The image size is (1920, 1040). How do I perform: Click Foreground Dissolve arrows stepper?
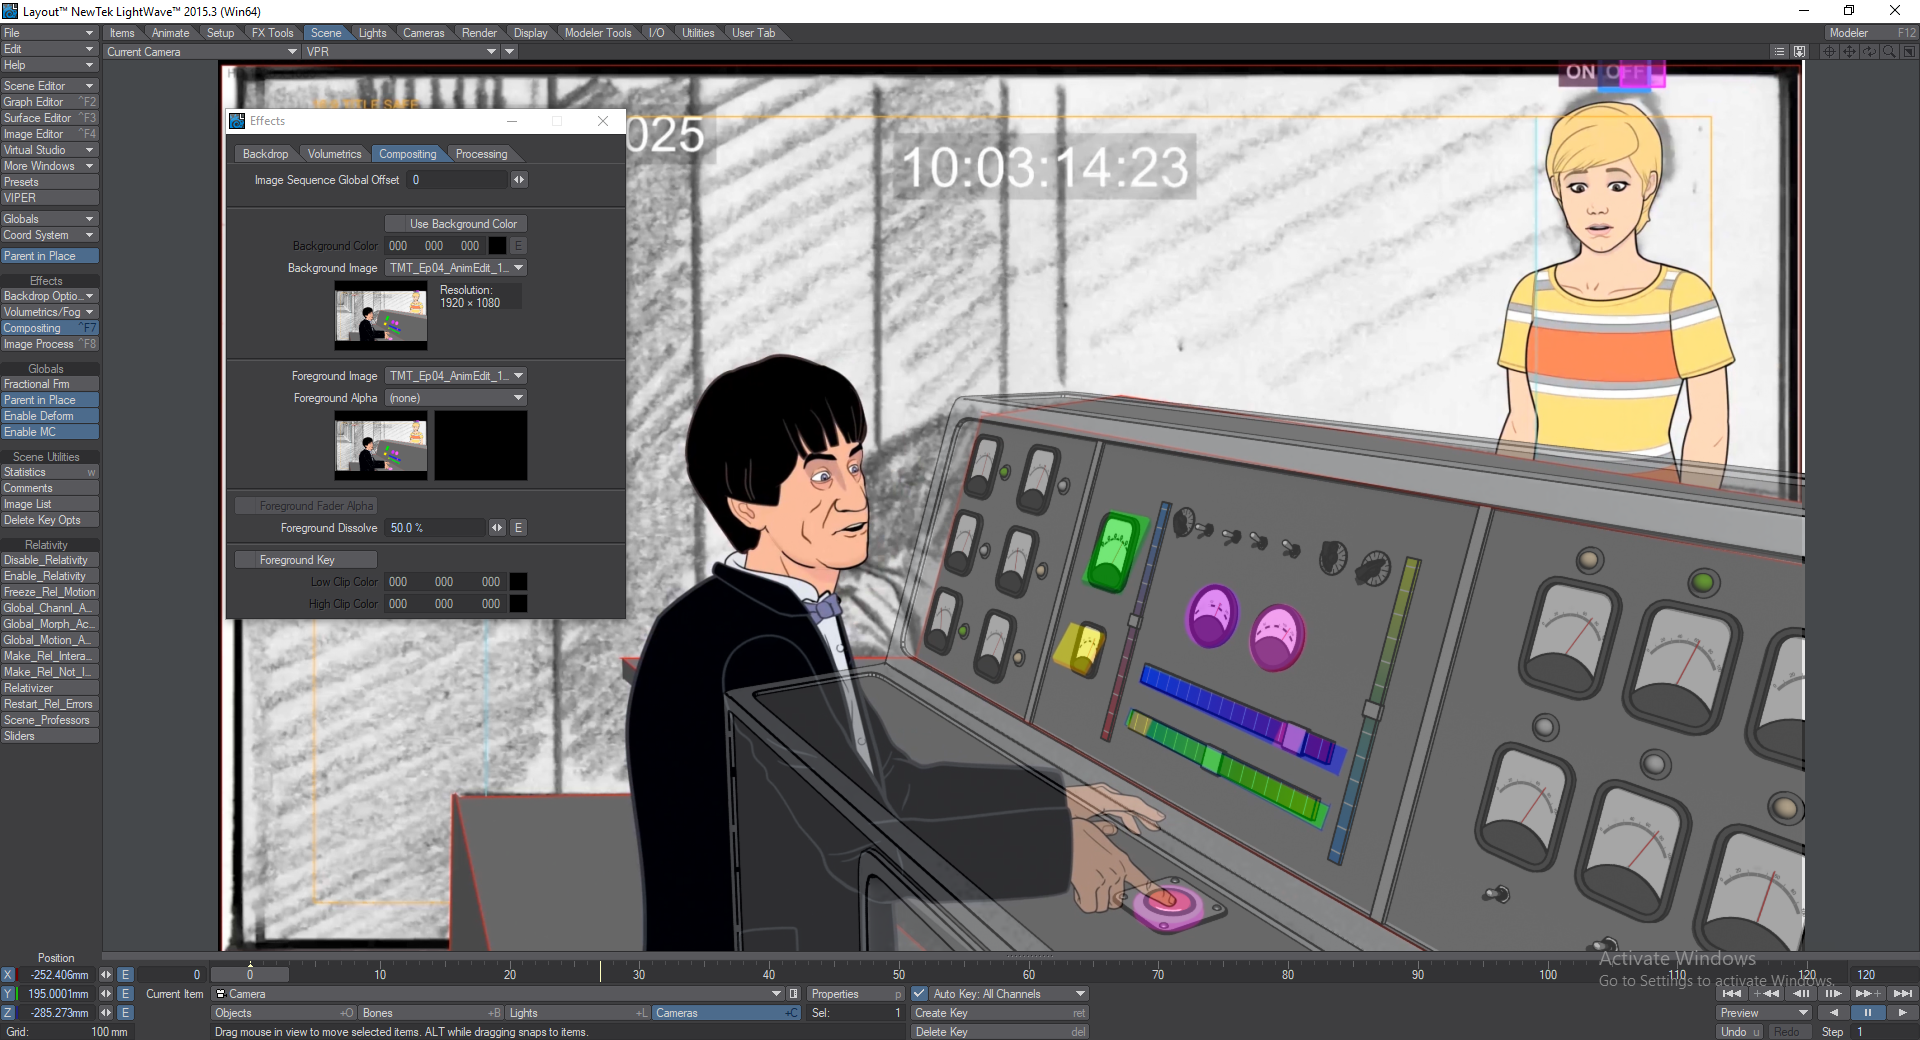(497, 528)
